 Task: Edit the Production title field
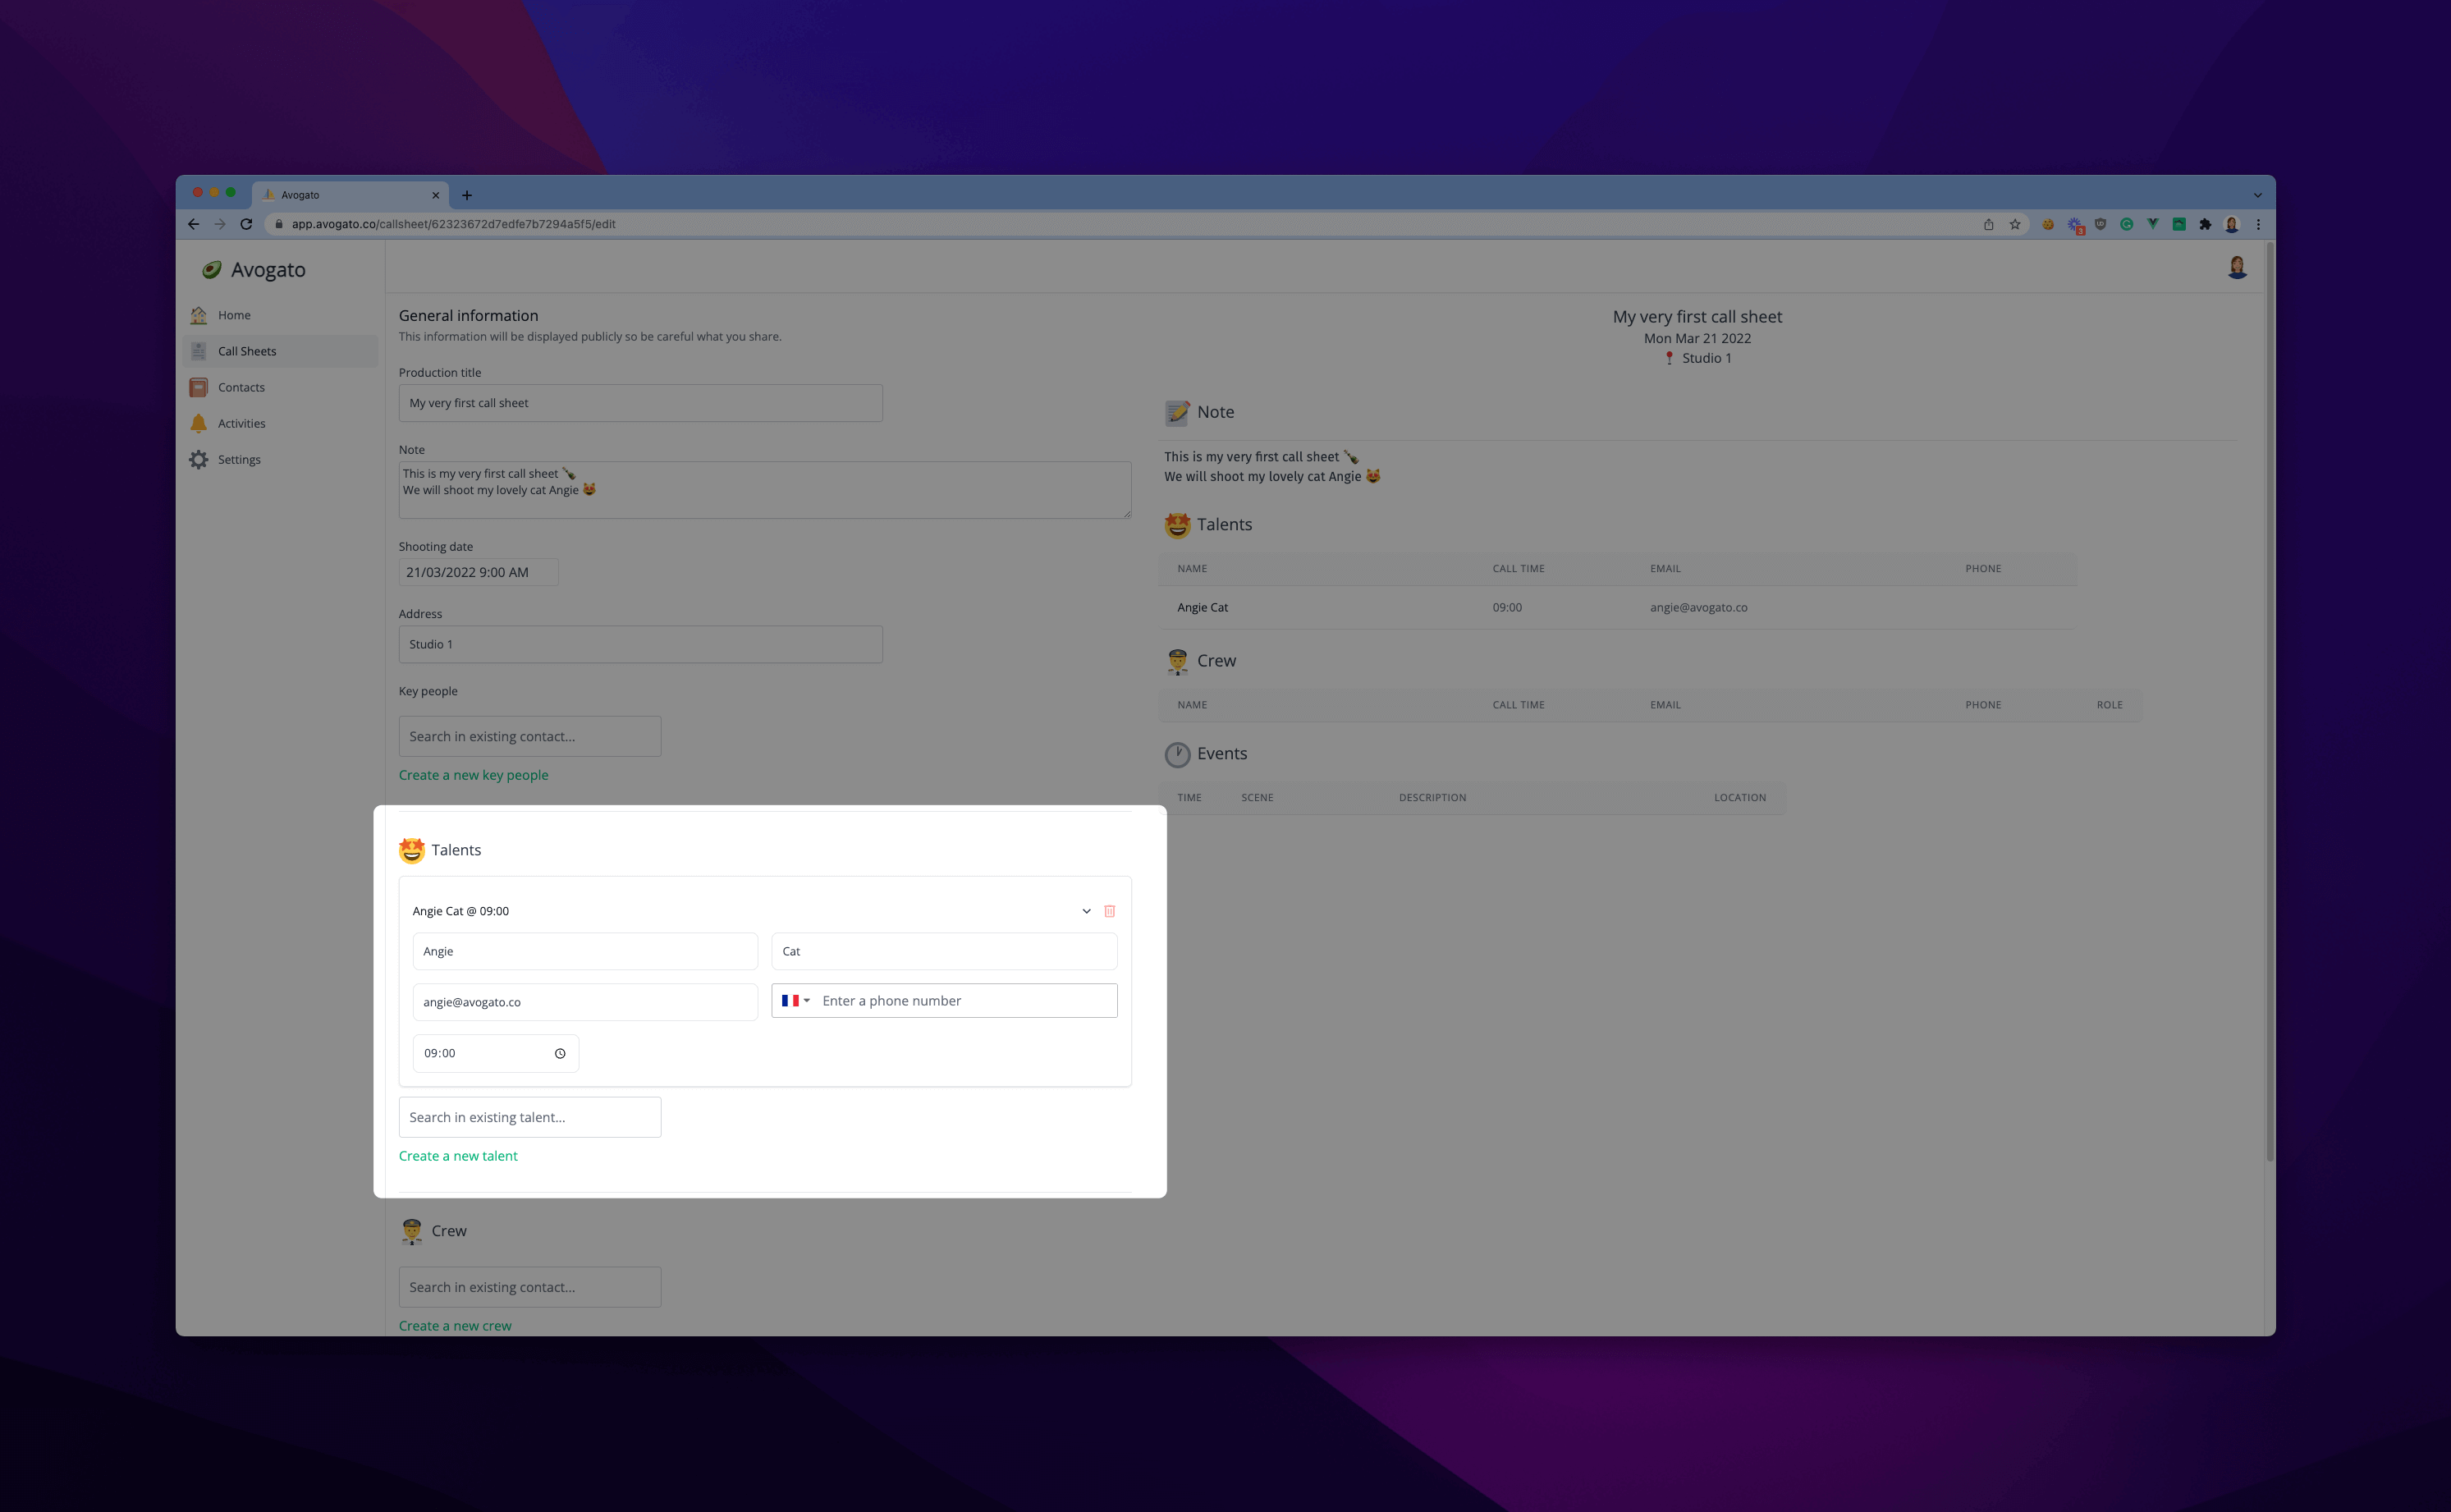click(x=641, y=403)
